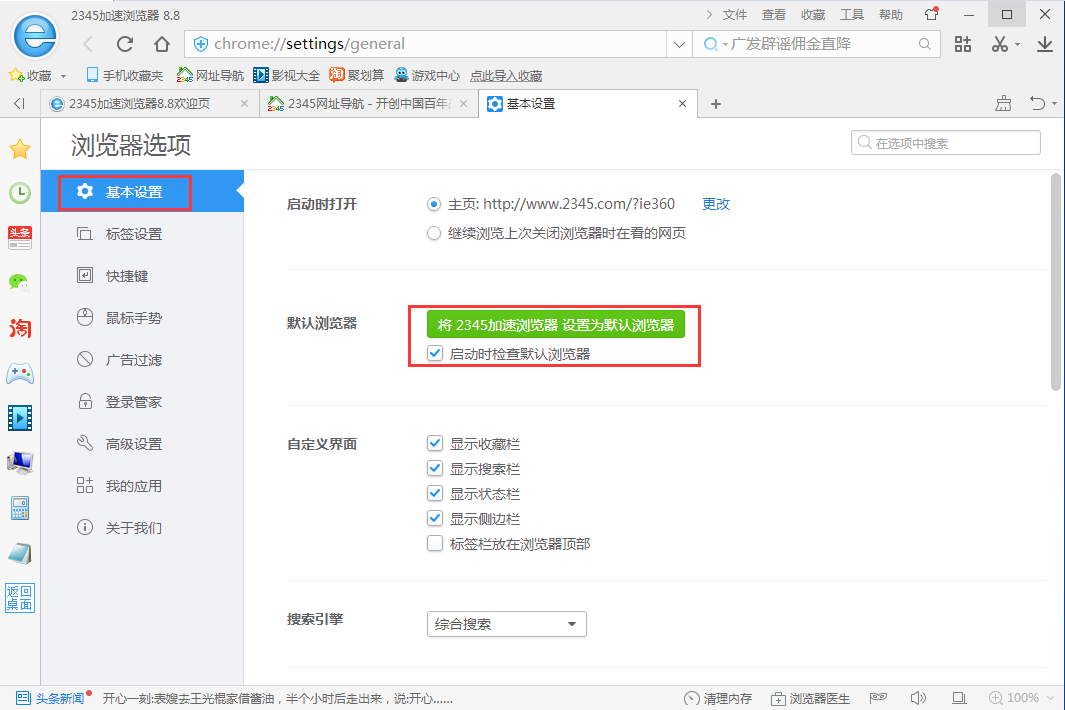Viewport: 1065px width, 710px height.
Task: Open the sidebar calculator icon
Action: click(20, 508)
